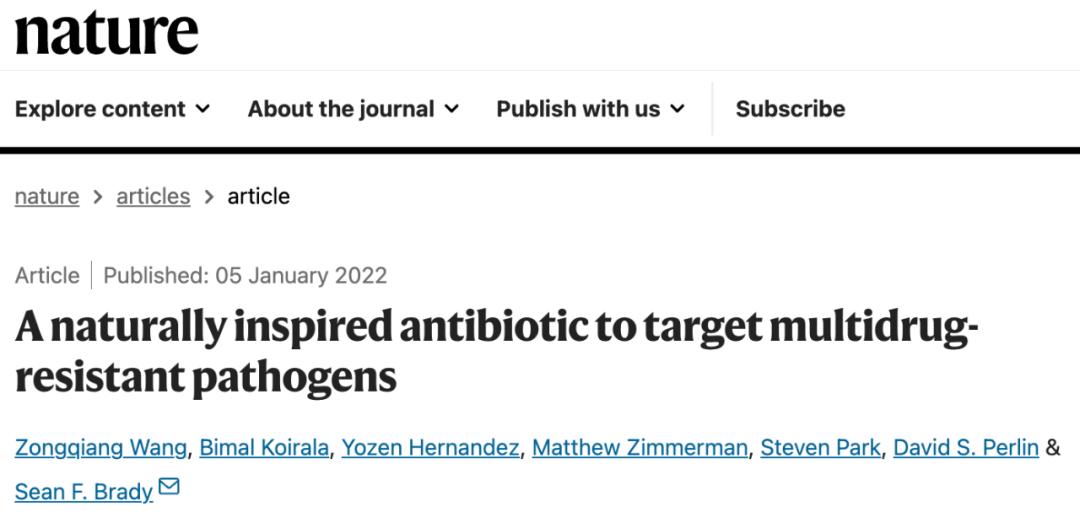This screenshot has width=1080, height=518.
Task: Open author Matthew Zimmerman's profile
Action: pyautogui.click(x=640, y=448)
